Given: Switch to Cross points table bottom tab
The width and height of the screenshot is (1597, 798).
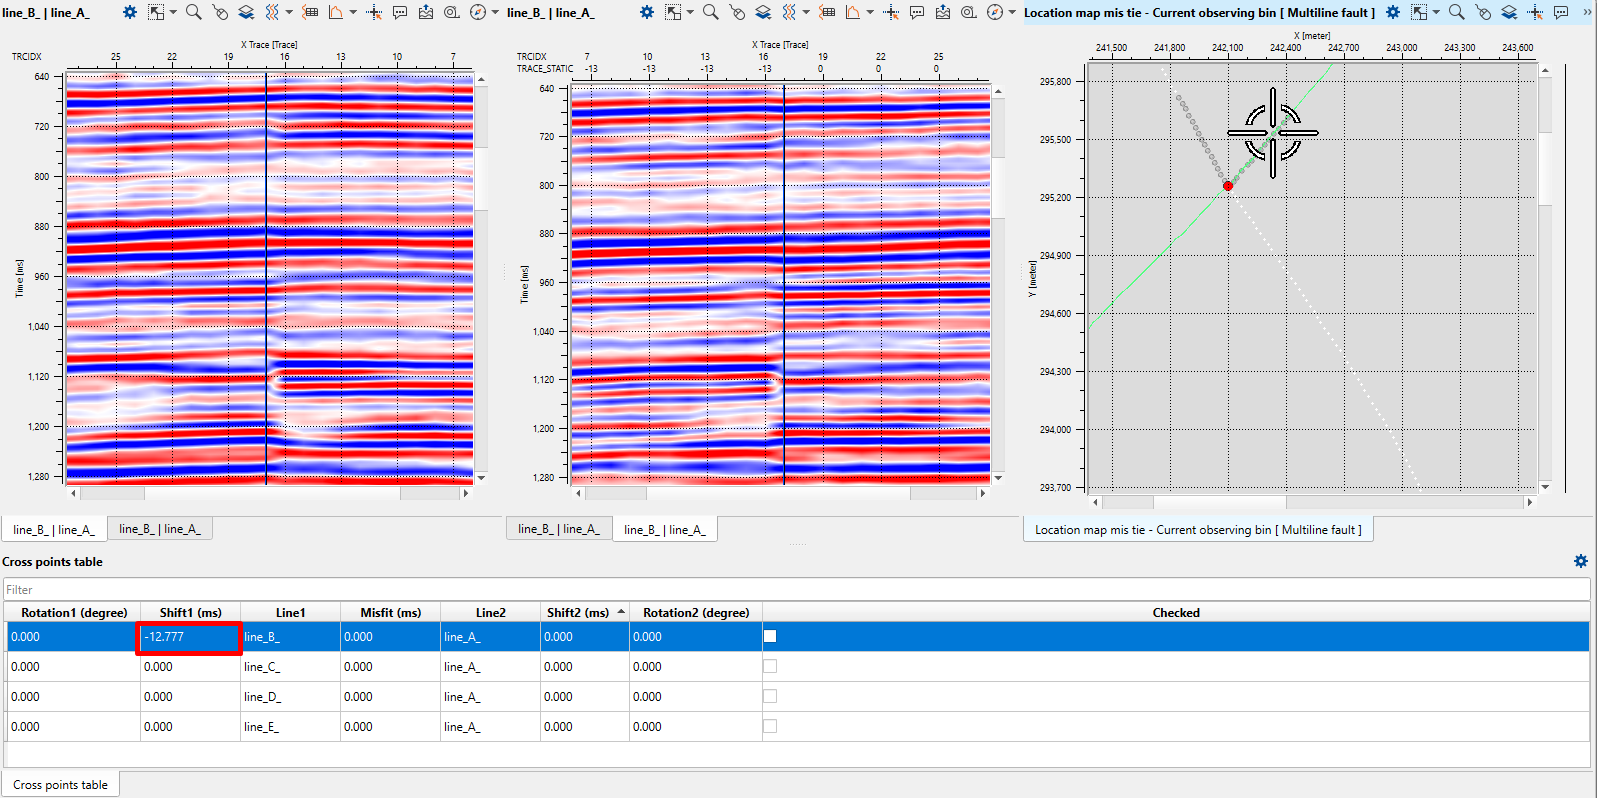Looking at the screenshot, I should [60, 785].
